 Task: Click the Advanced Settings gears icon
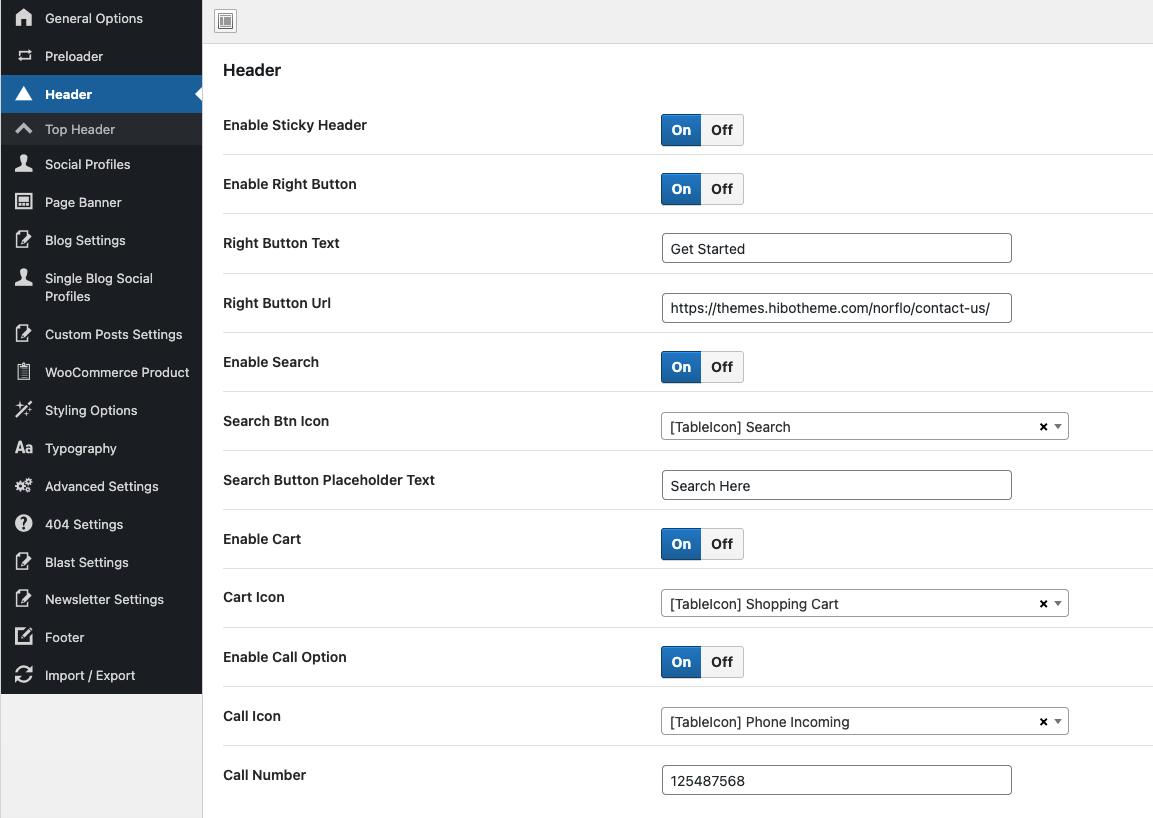(24, 486)
